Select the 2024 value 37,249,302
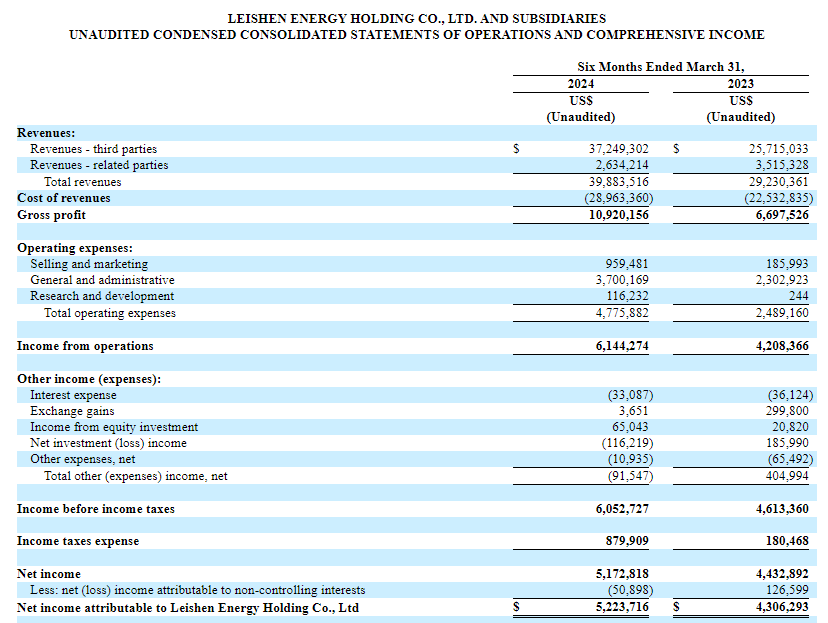 coord(618,149)
